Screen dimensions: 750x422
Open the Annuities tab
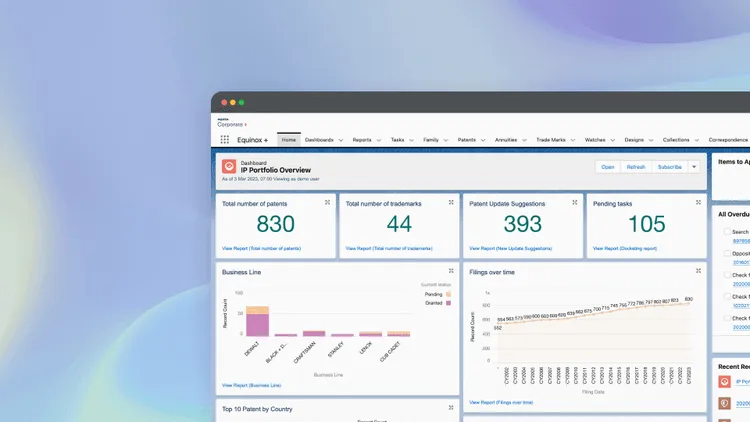tap(506, 140)
